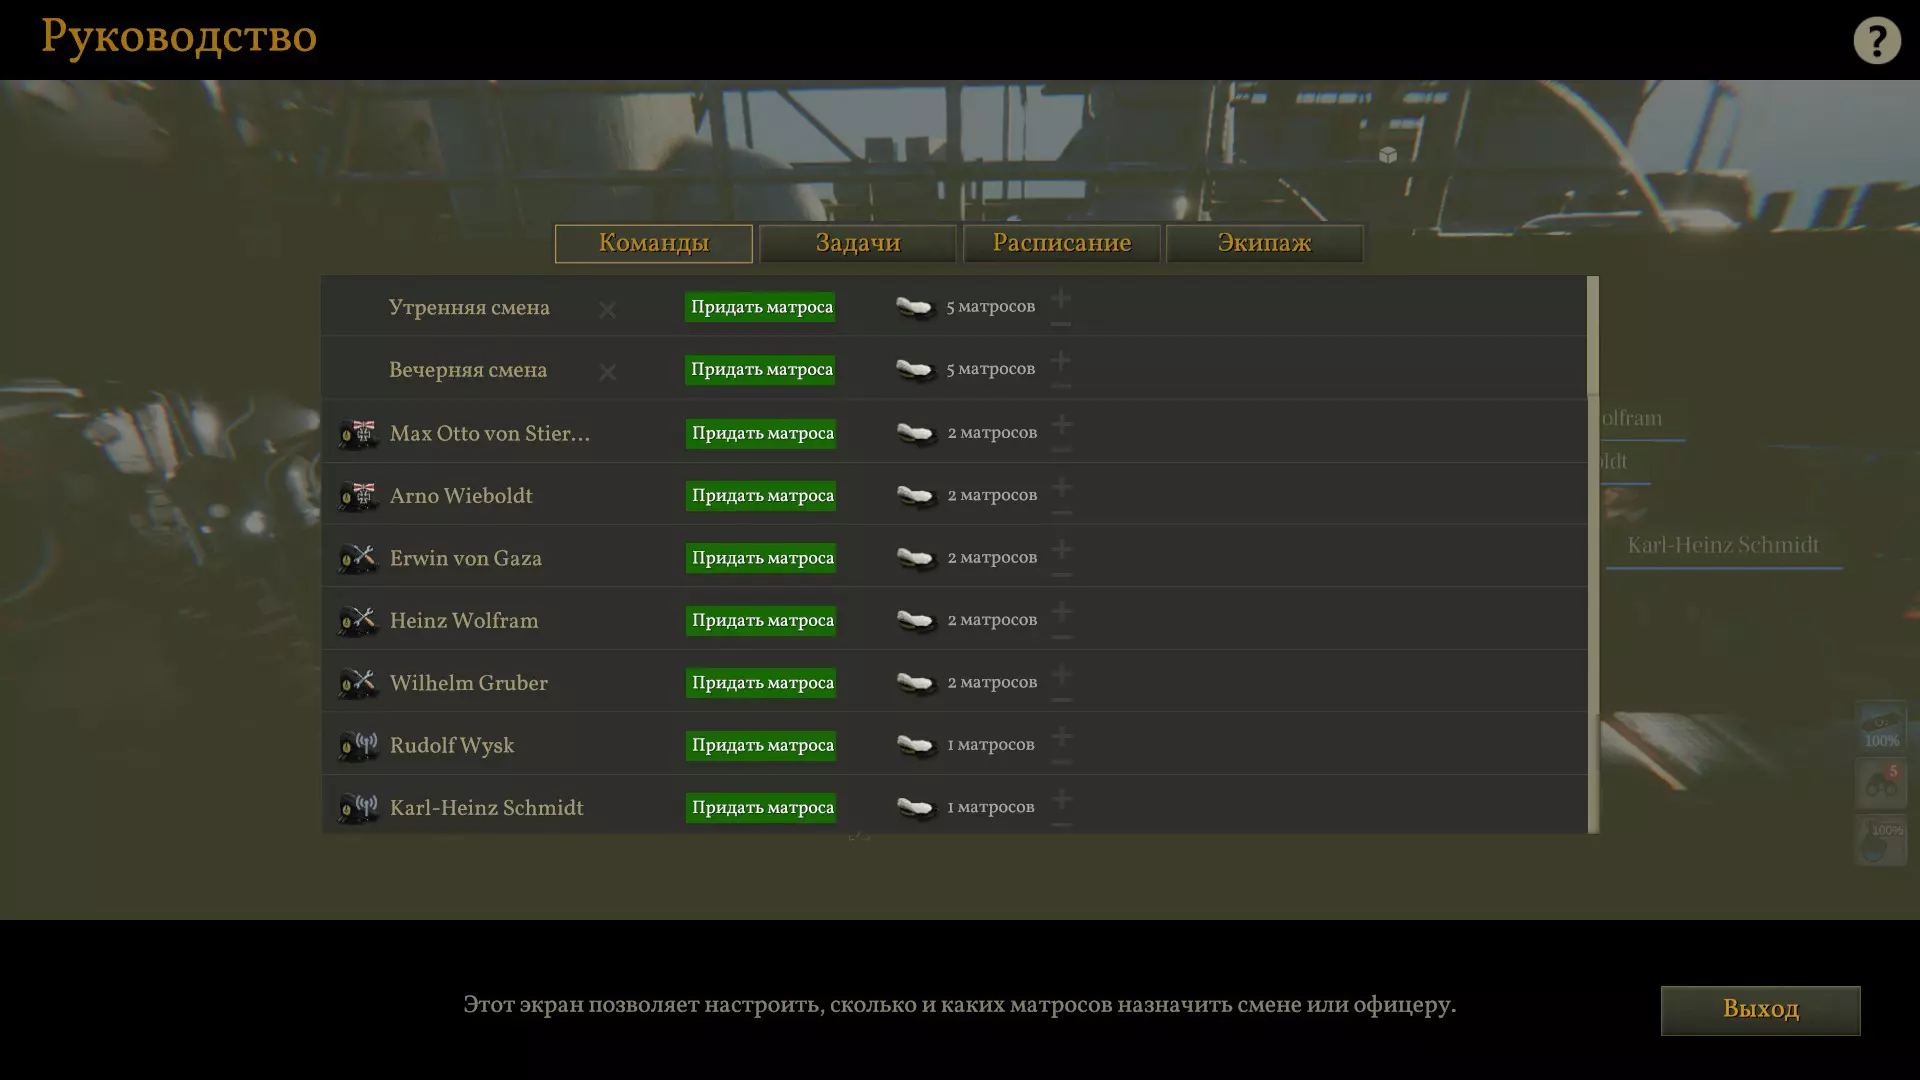Delete Вечерняя смена using its X icon
The width and height of the screenshot is (1920, 1080).
coord(607,372)
